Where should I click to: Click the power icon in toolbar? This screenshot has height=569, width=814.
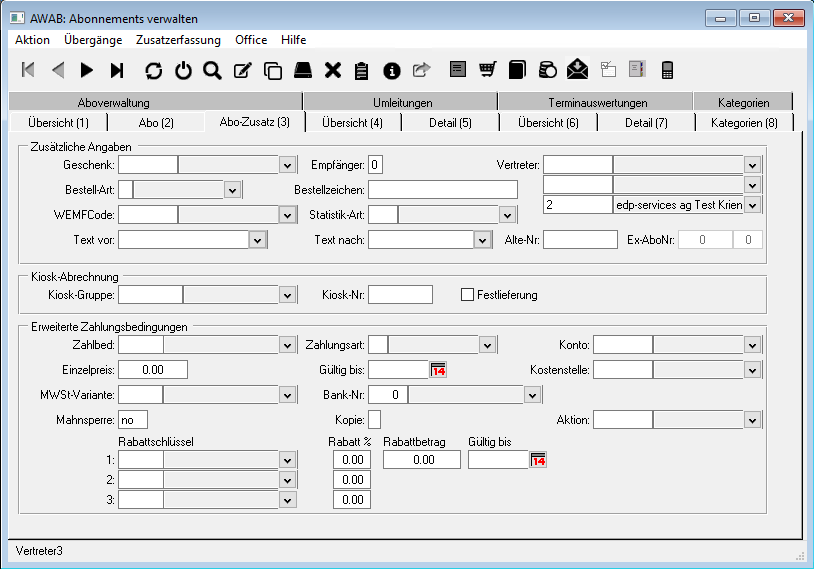(183, 70)
